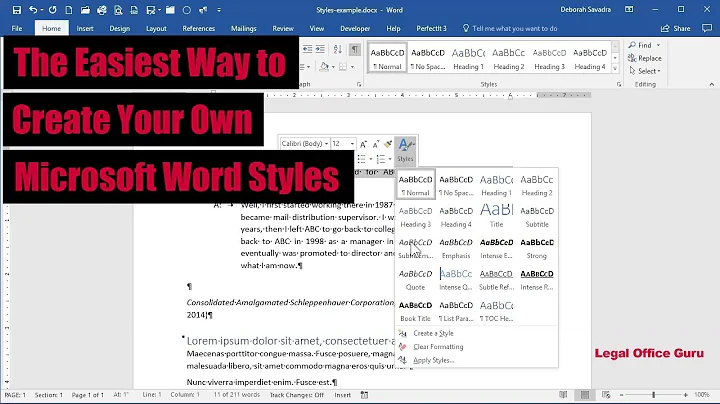The width and height of the screenshot is (720, 404).
Task: Apply Heading 4 from ribbon Styles gallery
Action: [590, 59]
